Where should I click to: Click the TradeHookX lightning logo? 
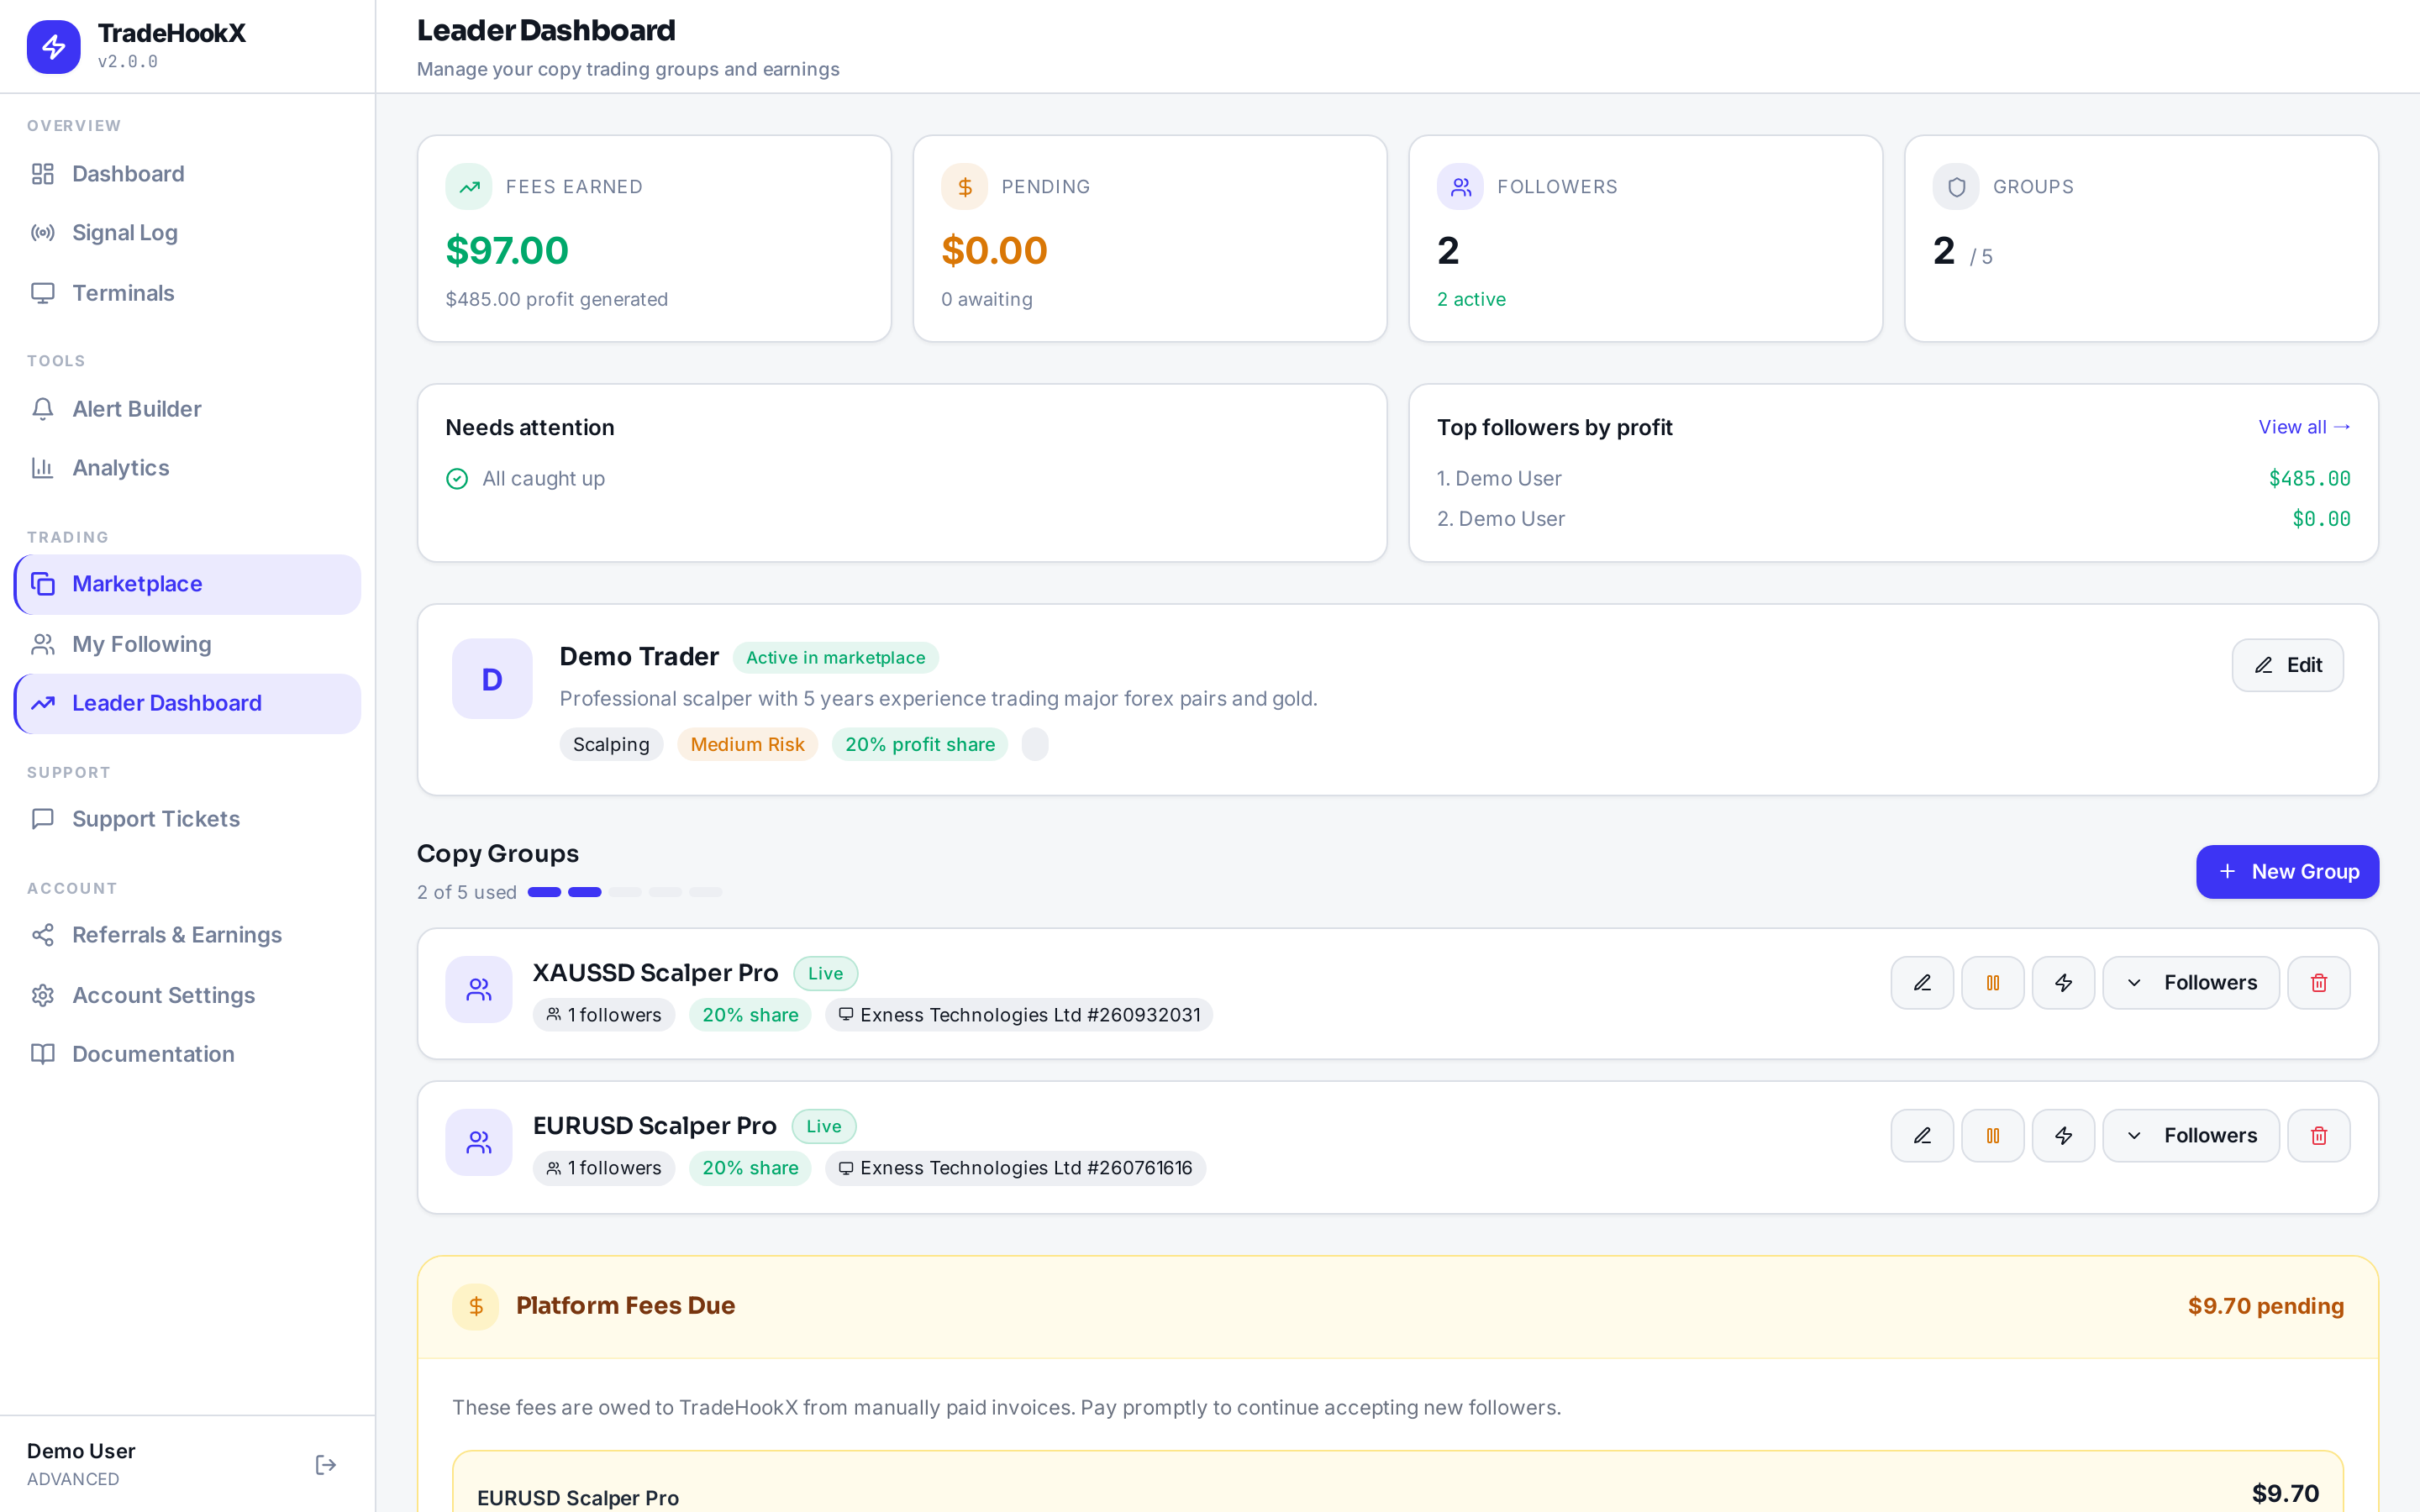click(x=53, y=46)
